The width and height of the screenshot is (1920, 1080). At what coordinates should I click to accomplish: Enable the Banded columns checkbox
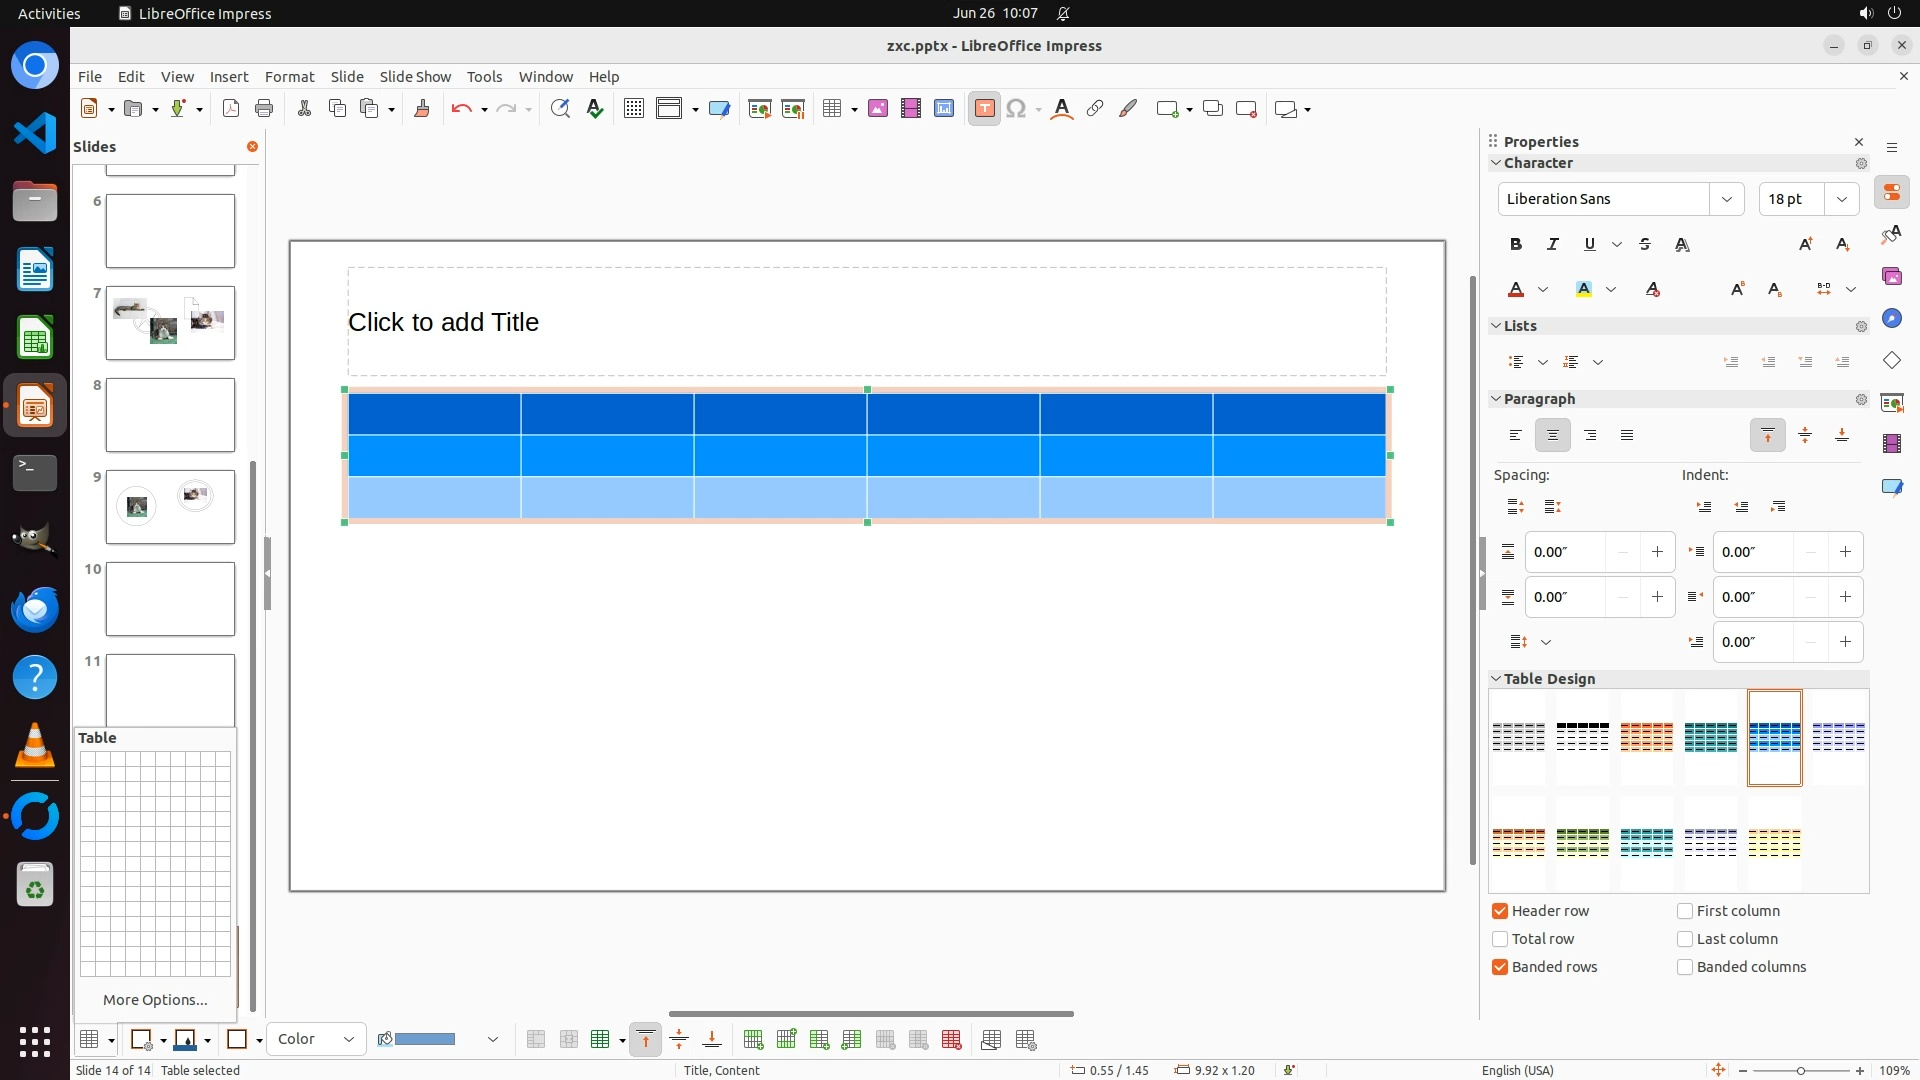(1685, 967)
